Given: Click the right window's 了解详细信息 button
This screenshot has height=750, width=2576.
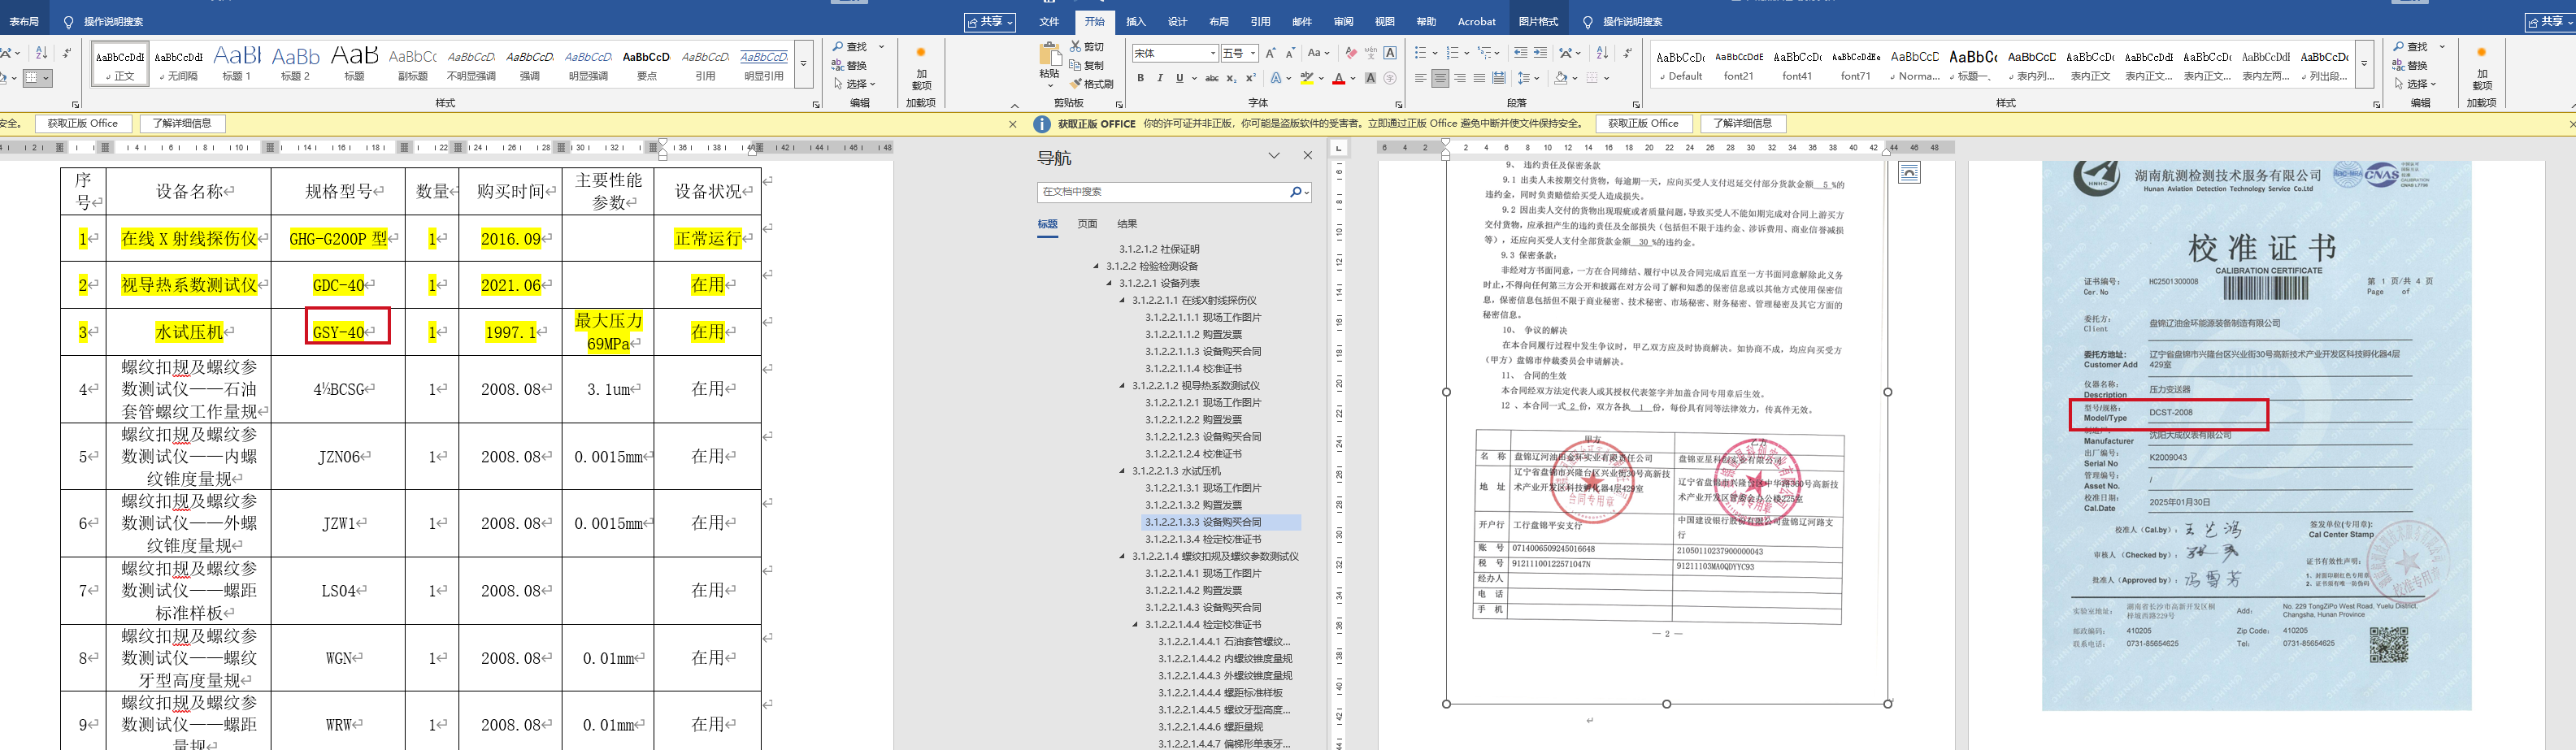Looking at the screenshot, I should (x=1742, y=123).
